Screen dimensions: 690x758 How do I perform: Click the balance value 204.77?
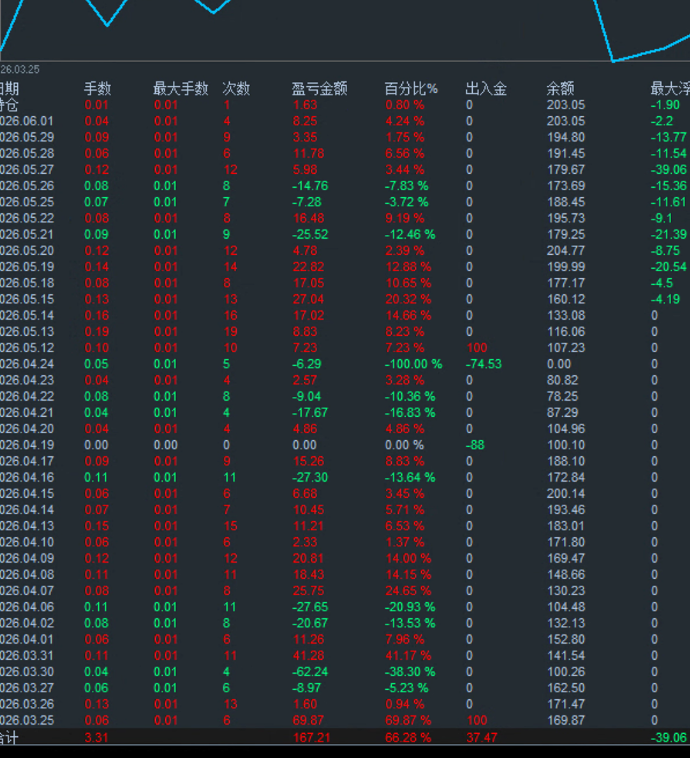[566, 250]
